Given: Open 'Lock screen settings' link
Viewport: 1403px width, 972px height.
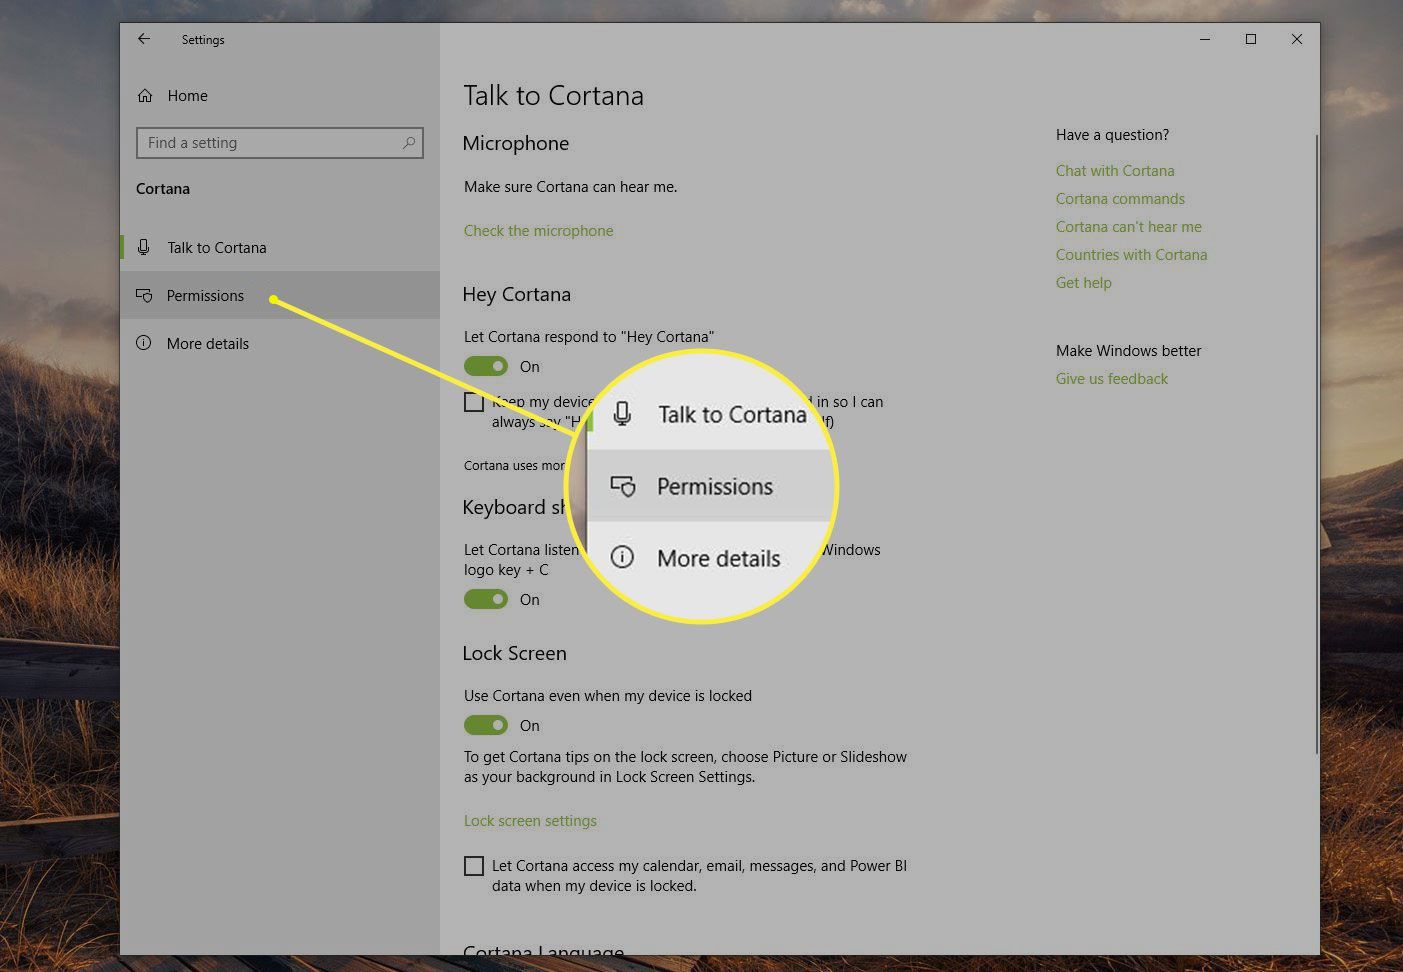Looking at the screenshot, I should click(x=530, y=821).
